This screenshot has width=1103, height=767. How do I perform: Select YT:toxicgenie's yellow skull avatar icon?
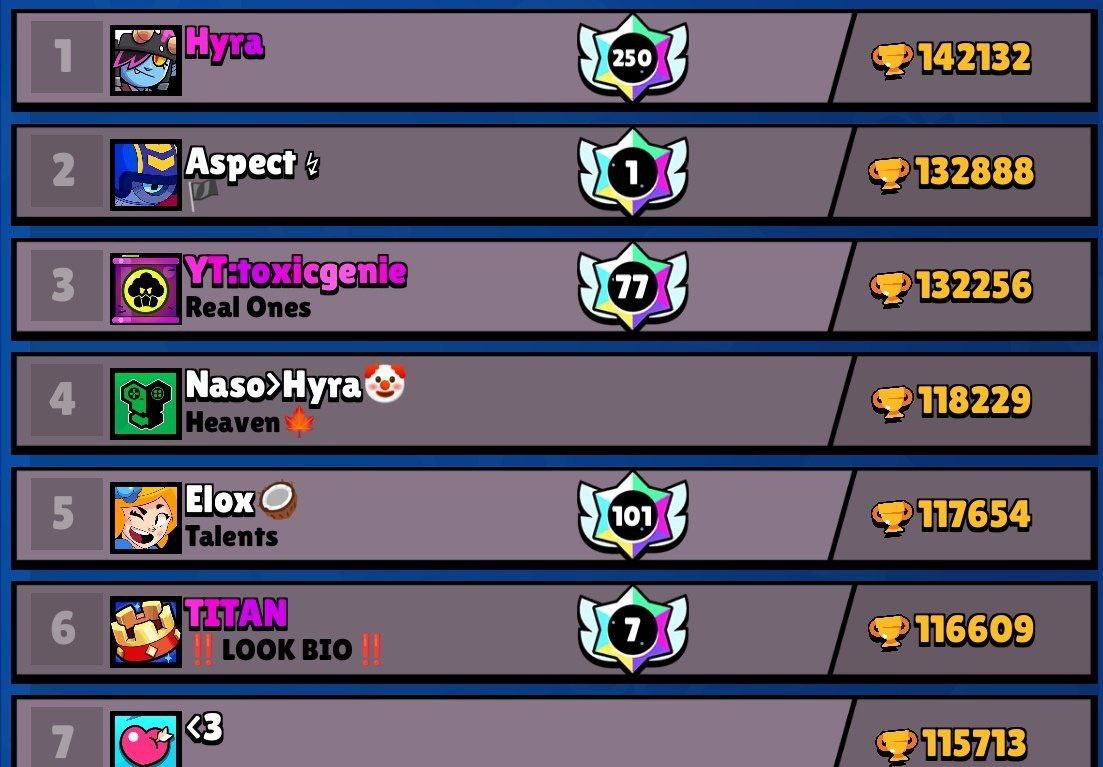146,289
